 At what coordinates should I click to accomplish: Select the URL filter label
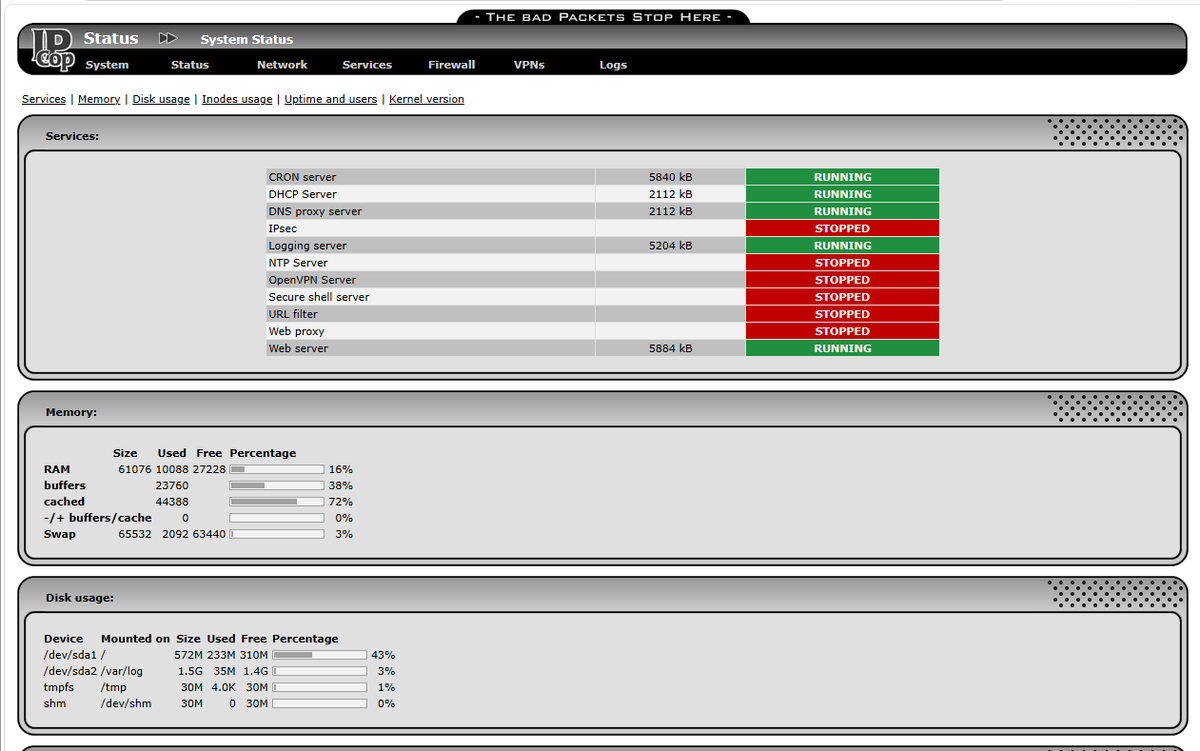point(293,314)
